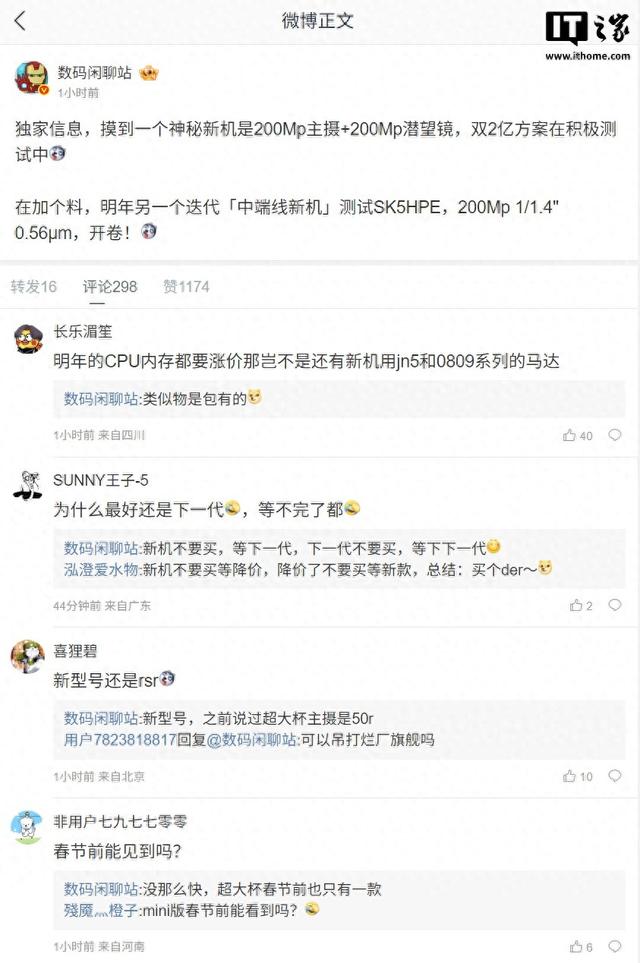Screen dimensions: 640x963
Task: Open 数码闲聊站's profile avatar
Action: (x=32, y=78)
